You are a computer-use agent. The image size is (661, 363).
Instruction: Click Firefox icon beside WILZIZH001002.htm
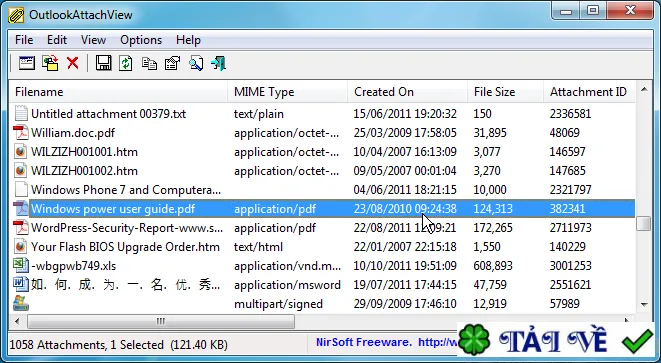21,171
